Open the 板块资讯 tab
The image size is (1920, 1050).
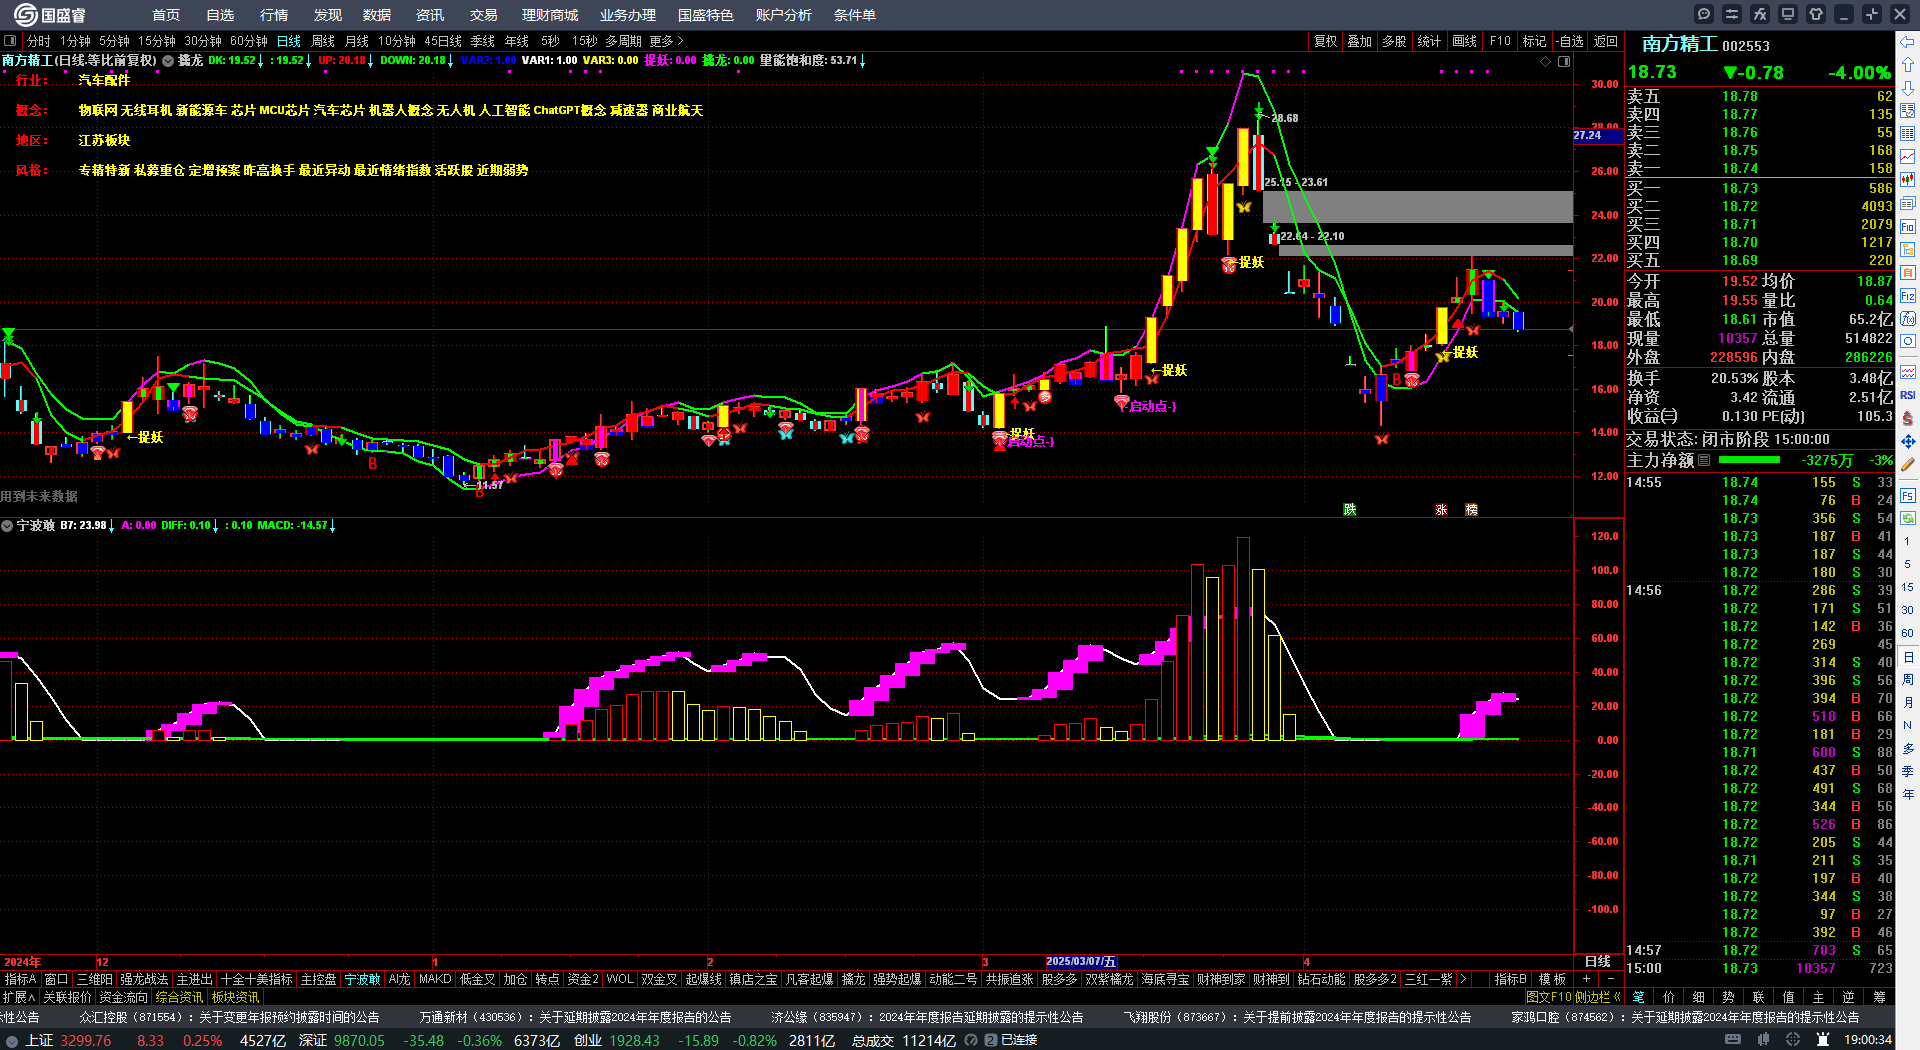tap(236, 997)
